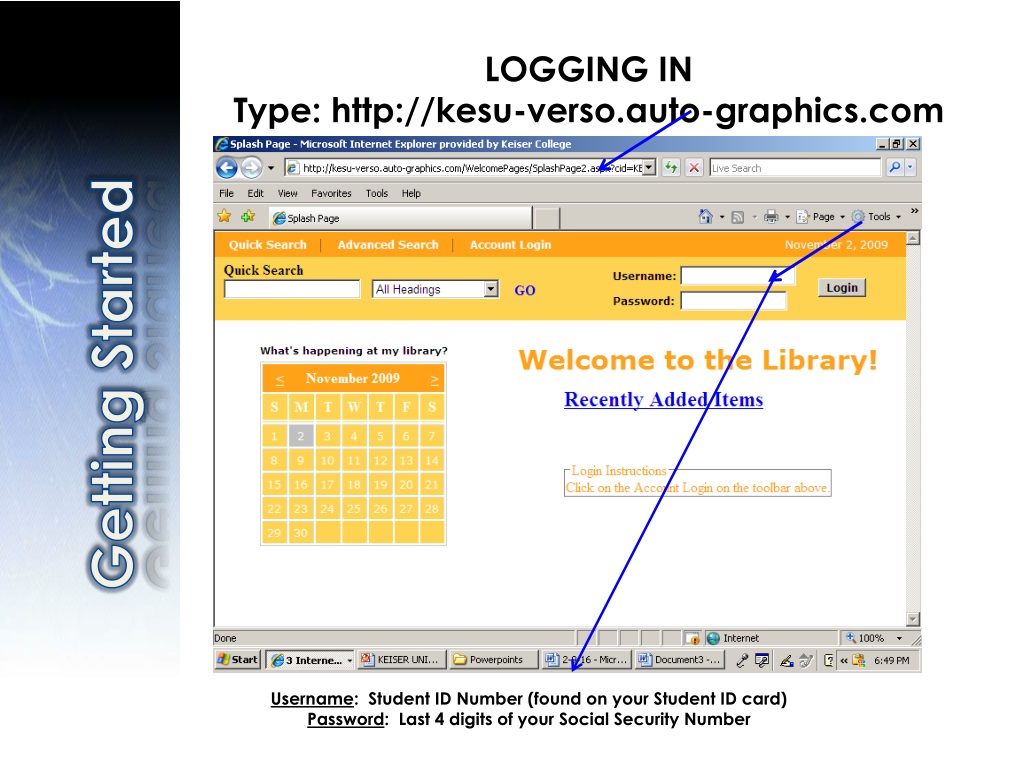Click the Quick Search text field
Screen dimensions: 1024x768
[292, 289]
